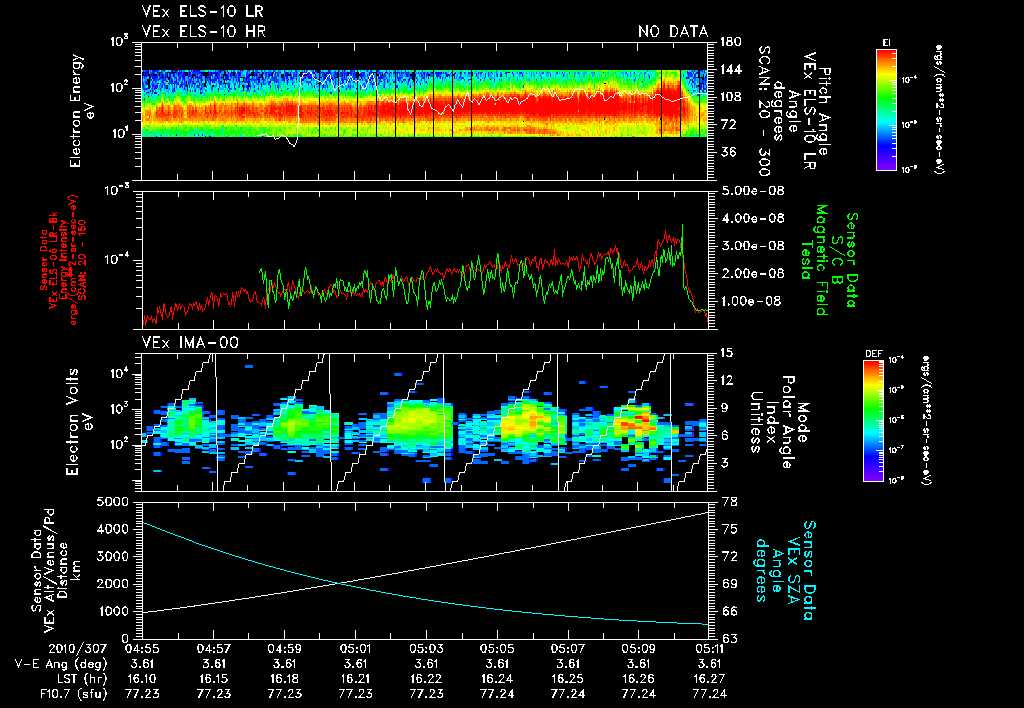Click the 05:05 time tick label
Image resolution: width=1024 pixels, height=708 pixels.
[x=497, y=649]
